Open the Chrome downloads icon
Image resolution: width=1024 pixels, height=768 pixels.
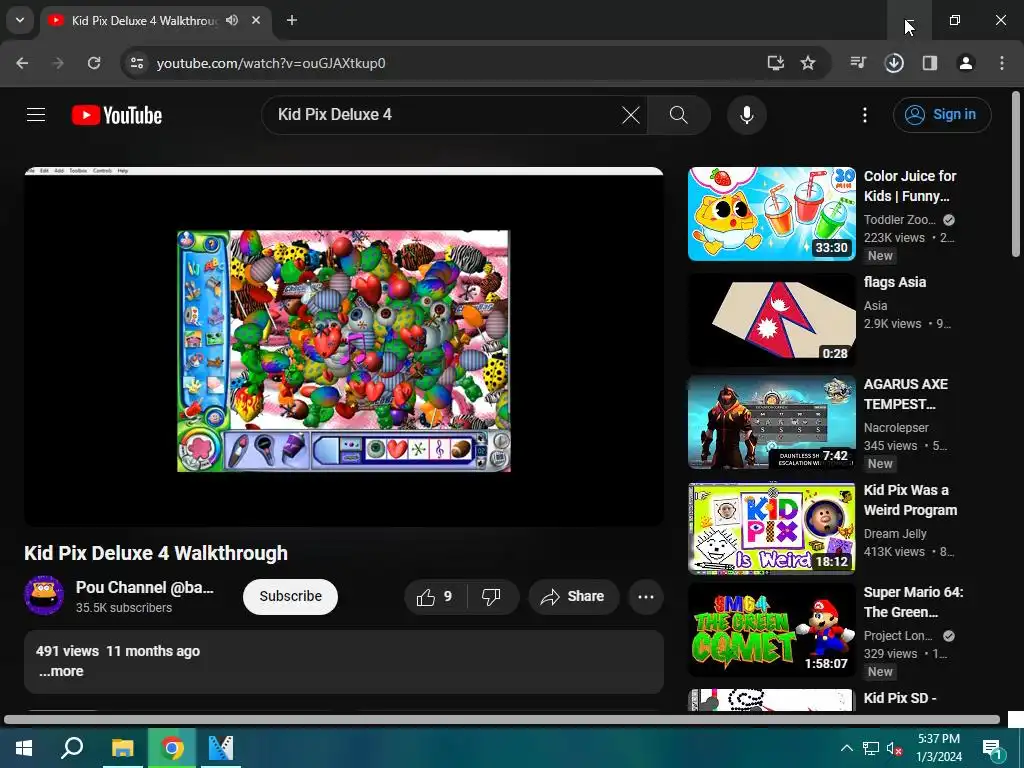click(894, 63)
